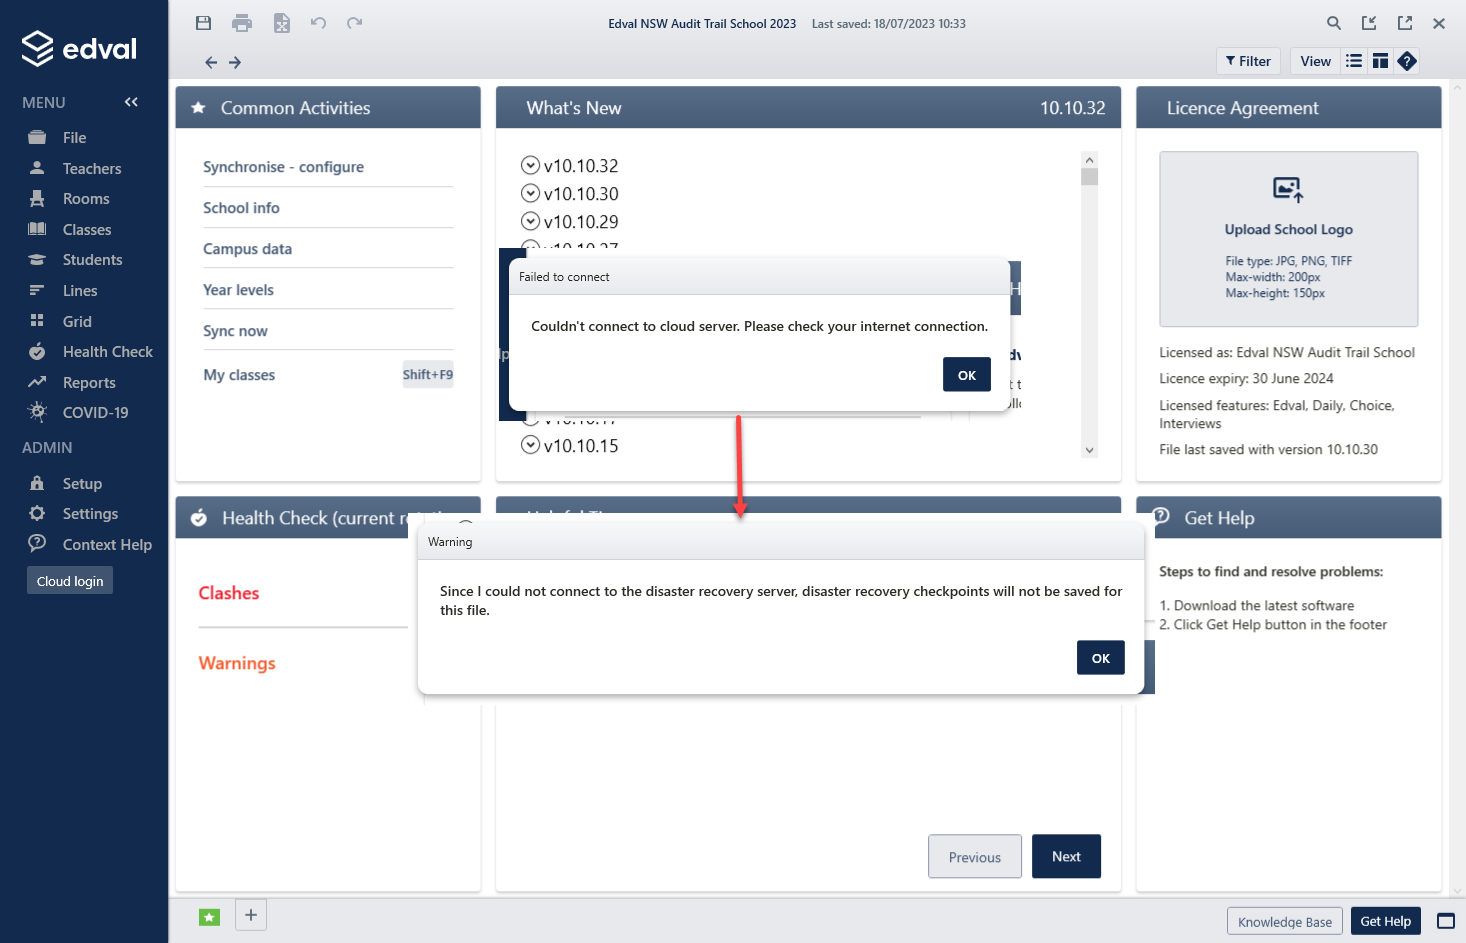Click the Undo arrow icon
1466x943 pixels.
pyautogui.click(x=318, y=23)
